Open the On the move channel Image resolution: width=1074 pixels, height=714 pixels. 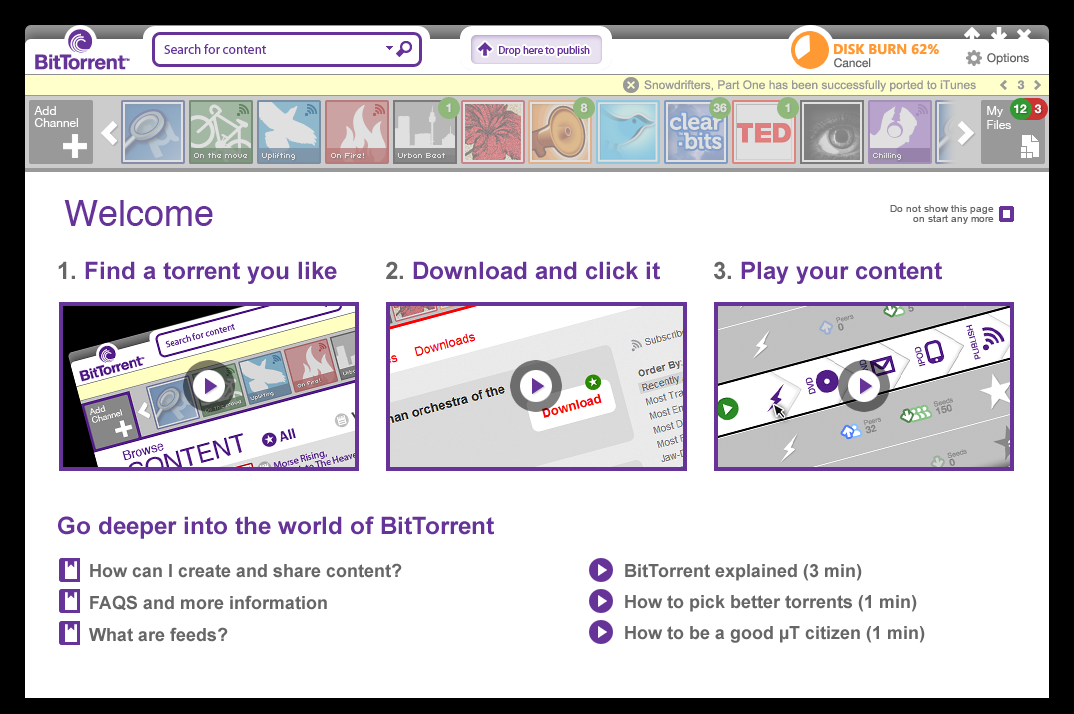[x=221, y=132]
